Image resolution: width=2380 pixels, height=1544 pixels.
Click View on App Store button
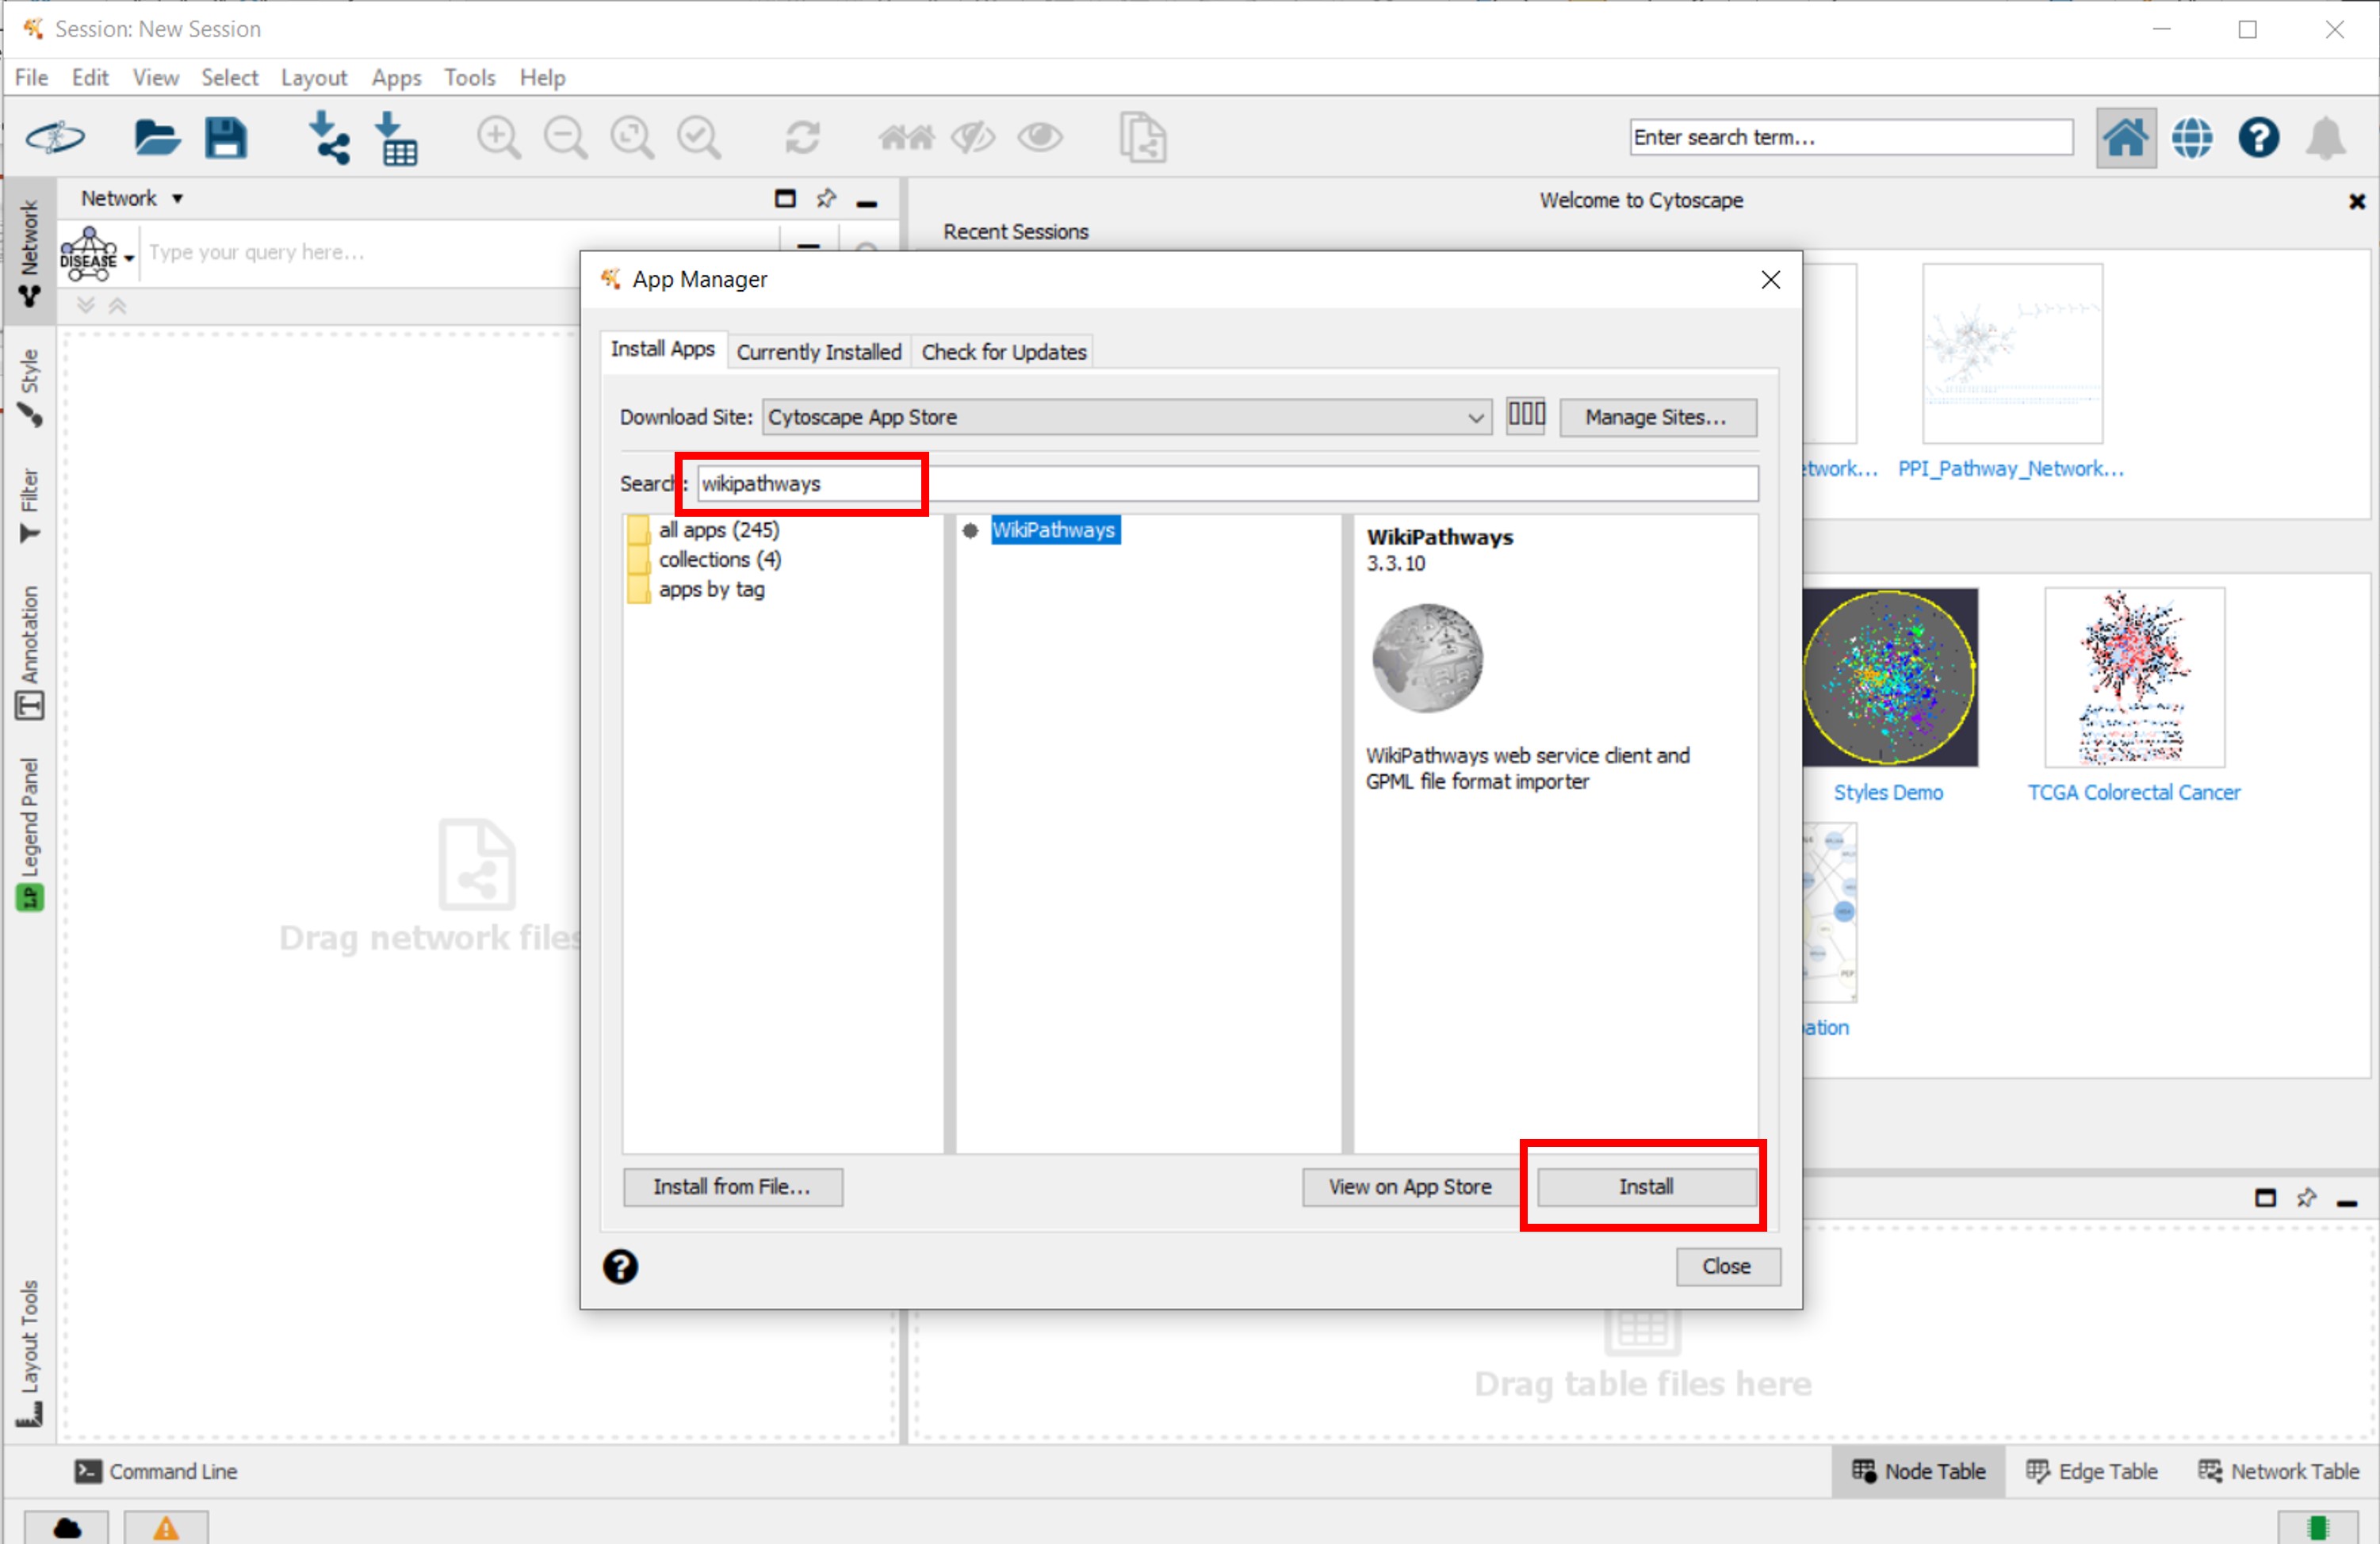(1409, 1187)
